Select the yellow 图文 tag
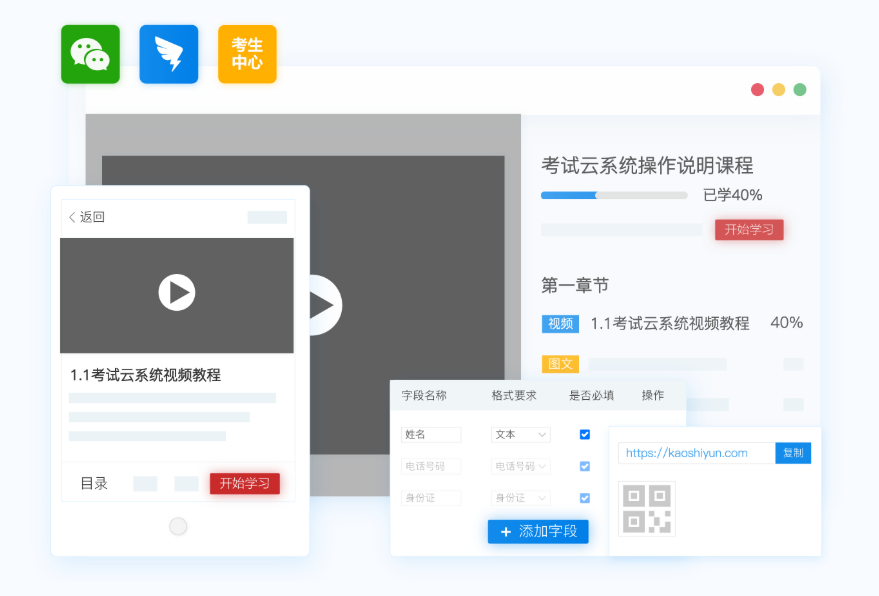 point(560,364)
